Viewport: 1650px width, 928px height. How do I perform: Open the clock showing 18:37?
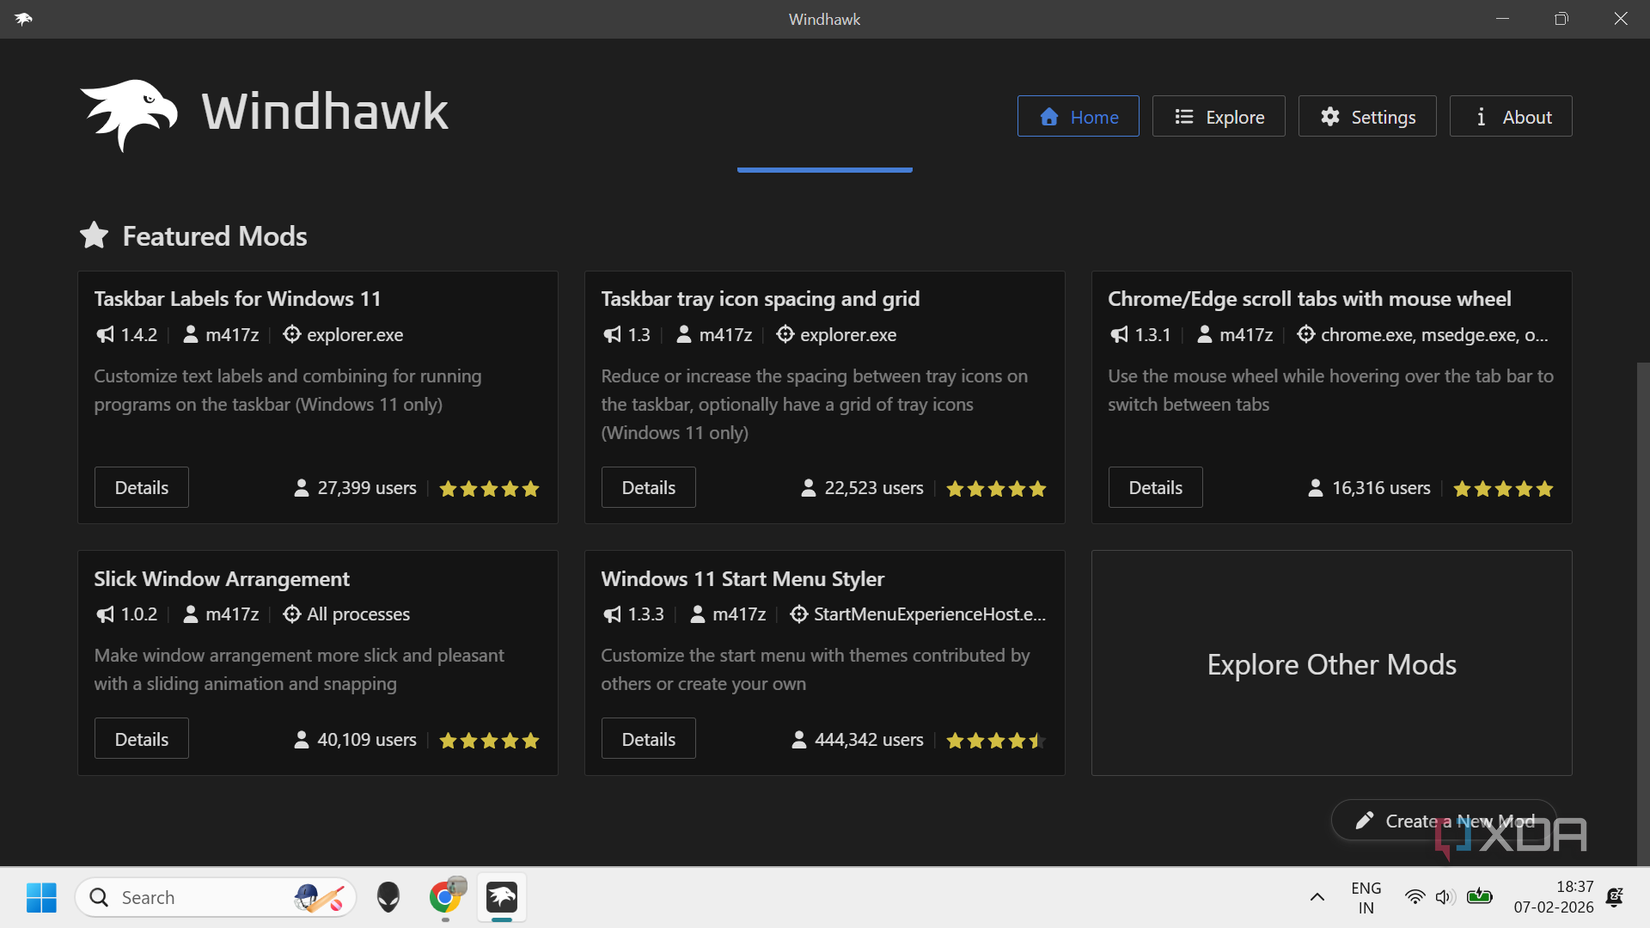click(1553, 897)
